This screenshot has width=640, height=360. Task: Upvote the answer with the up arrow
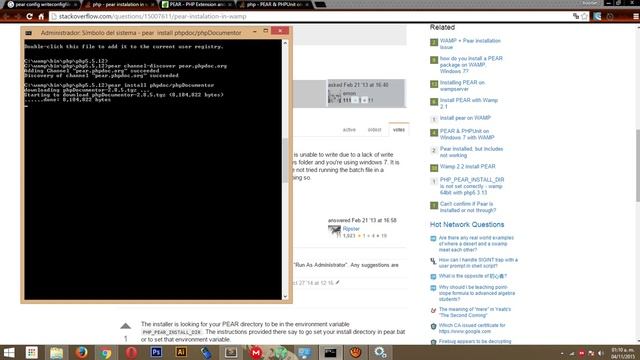click(126, 326)
